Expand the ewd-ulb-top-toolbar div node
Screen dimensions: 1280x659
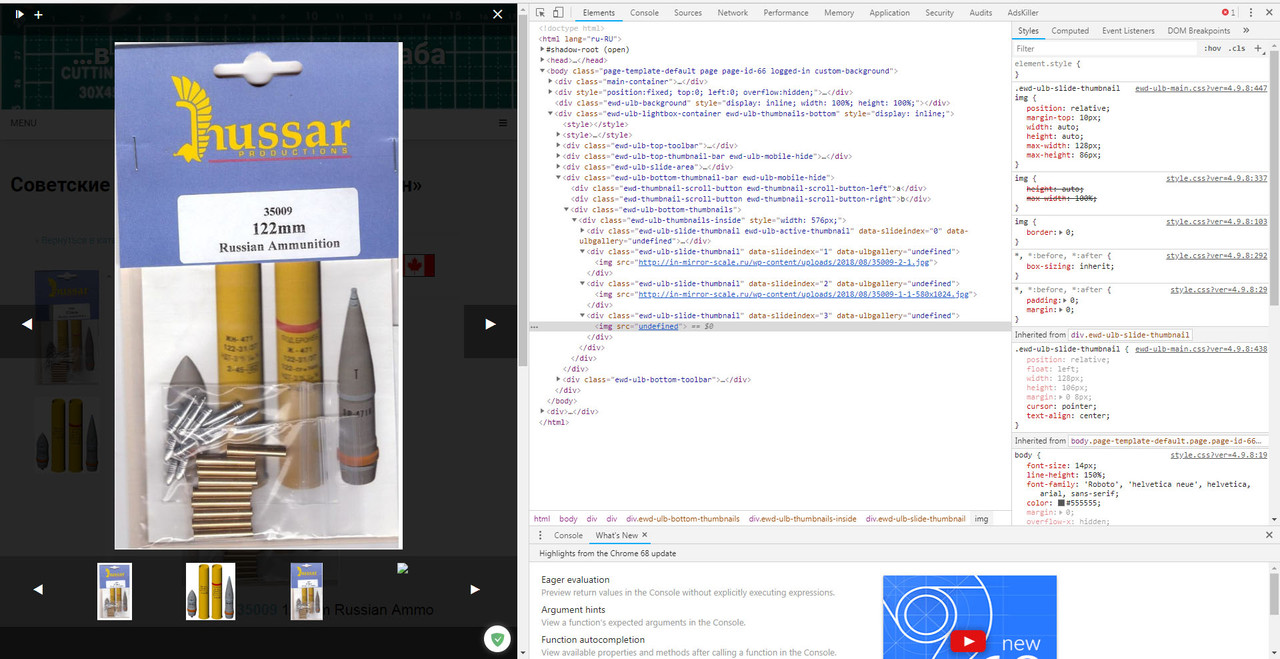[x=560, y=145]
